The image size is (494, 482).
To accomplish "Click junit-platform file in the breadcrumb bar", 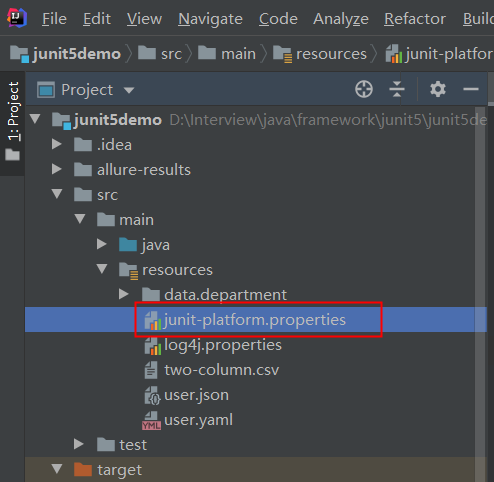I will tap(439, 54).
